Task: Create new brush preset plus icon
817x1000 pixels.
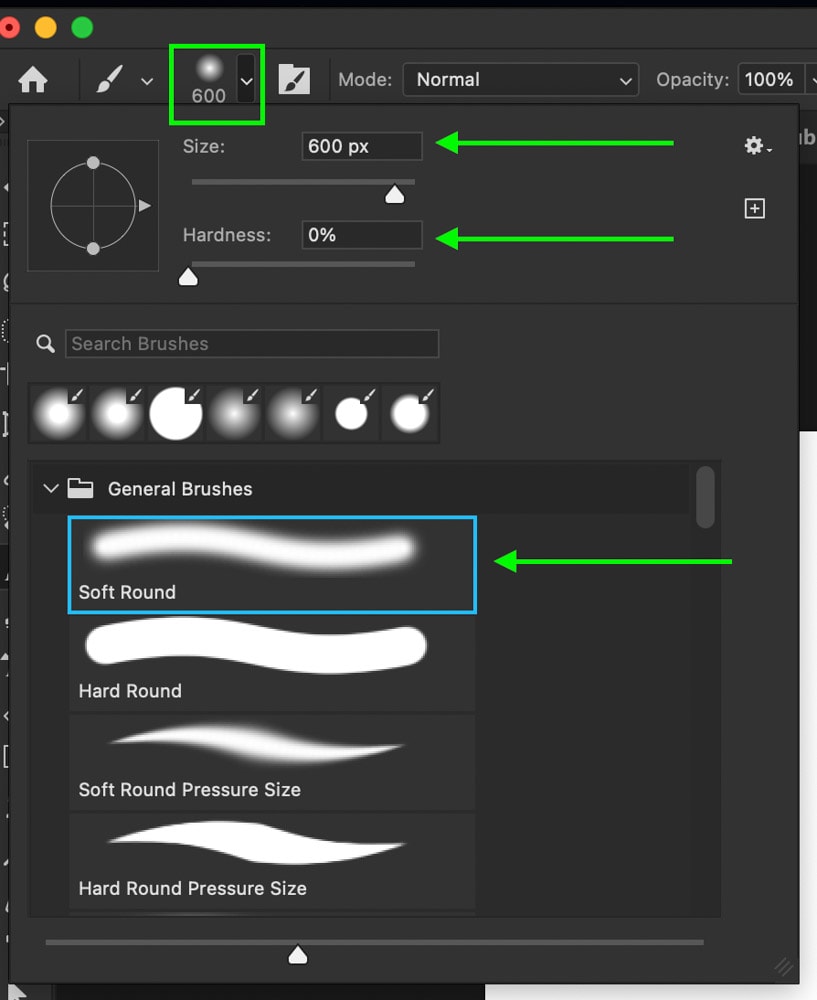Action: pyautogui.click(x=754, y=209)
